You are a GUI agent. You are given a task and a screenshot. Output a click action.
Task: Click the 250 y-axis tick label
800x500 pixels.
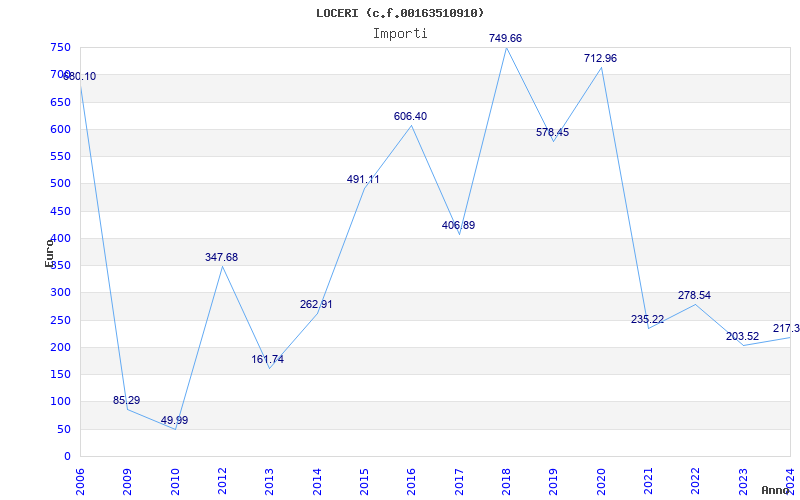click(x=60, y=320)
